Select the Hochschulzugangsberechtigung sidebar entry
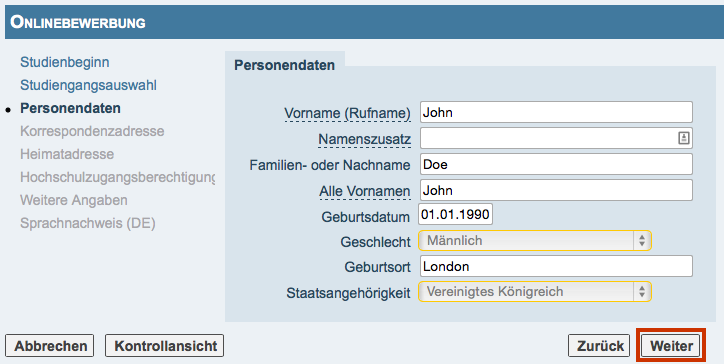Image resolution: width=724 pixels, height=364 pixels. [x=118, y=177]
